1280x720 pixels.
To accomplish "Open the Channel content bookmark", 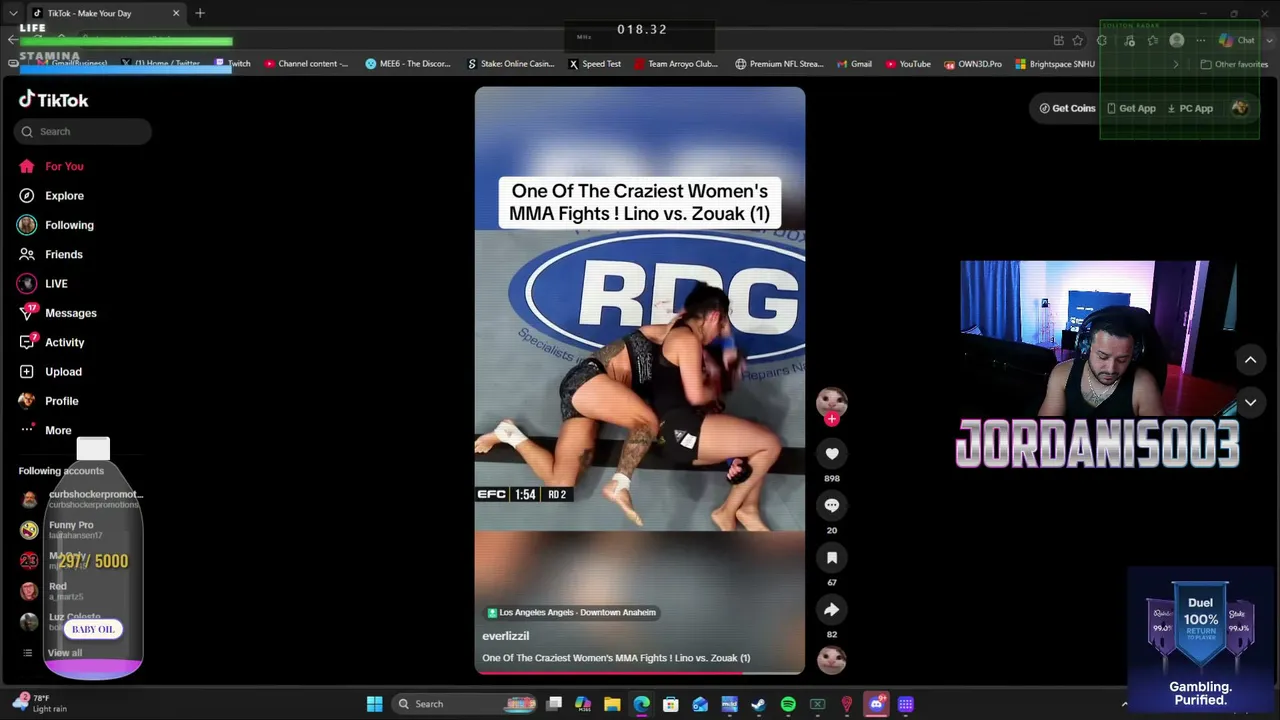I will pos(306,64).
